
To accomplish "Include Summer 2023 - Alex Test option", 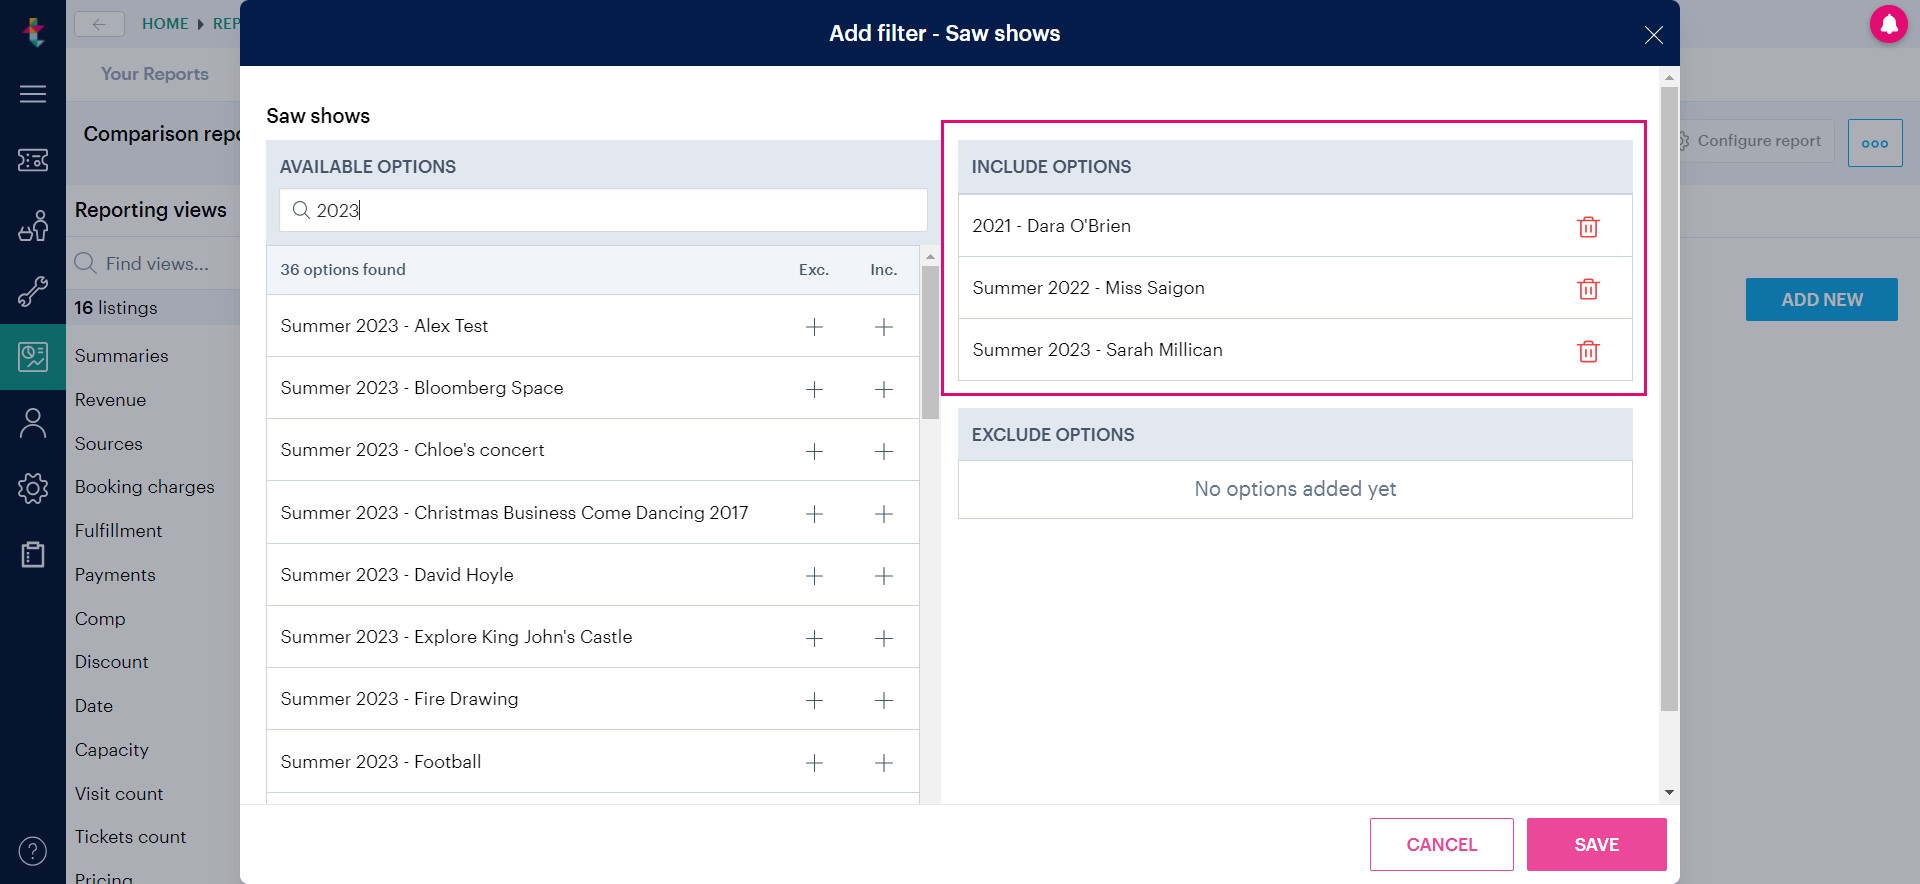I will click(x=884, y=327).
